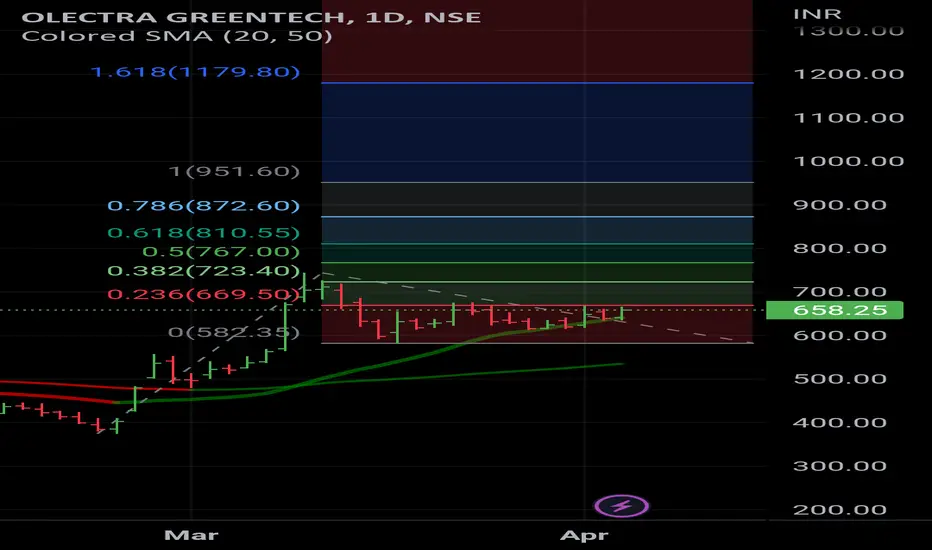Click the 1200.00 price axis value
932x550 pixels.
(849, 74)
